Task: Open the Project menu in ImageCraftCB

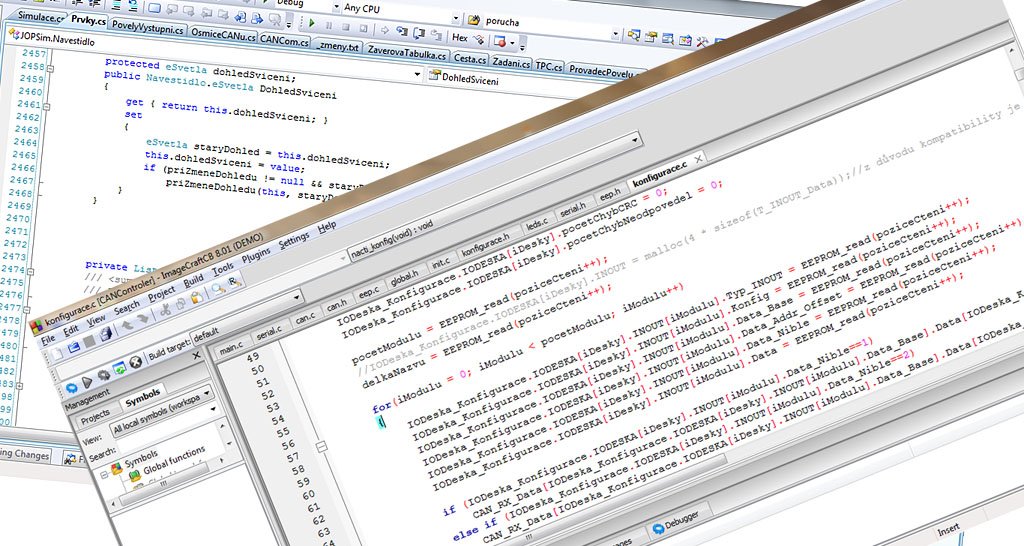Action: 161,292
